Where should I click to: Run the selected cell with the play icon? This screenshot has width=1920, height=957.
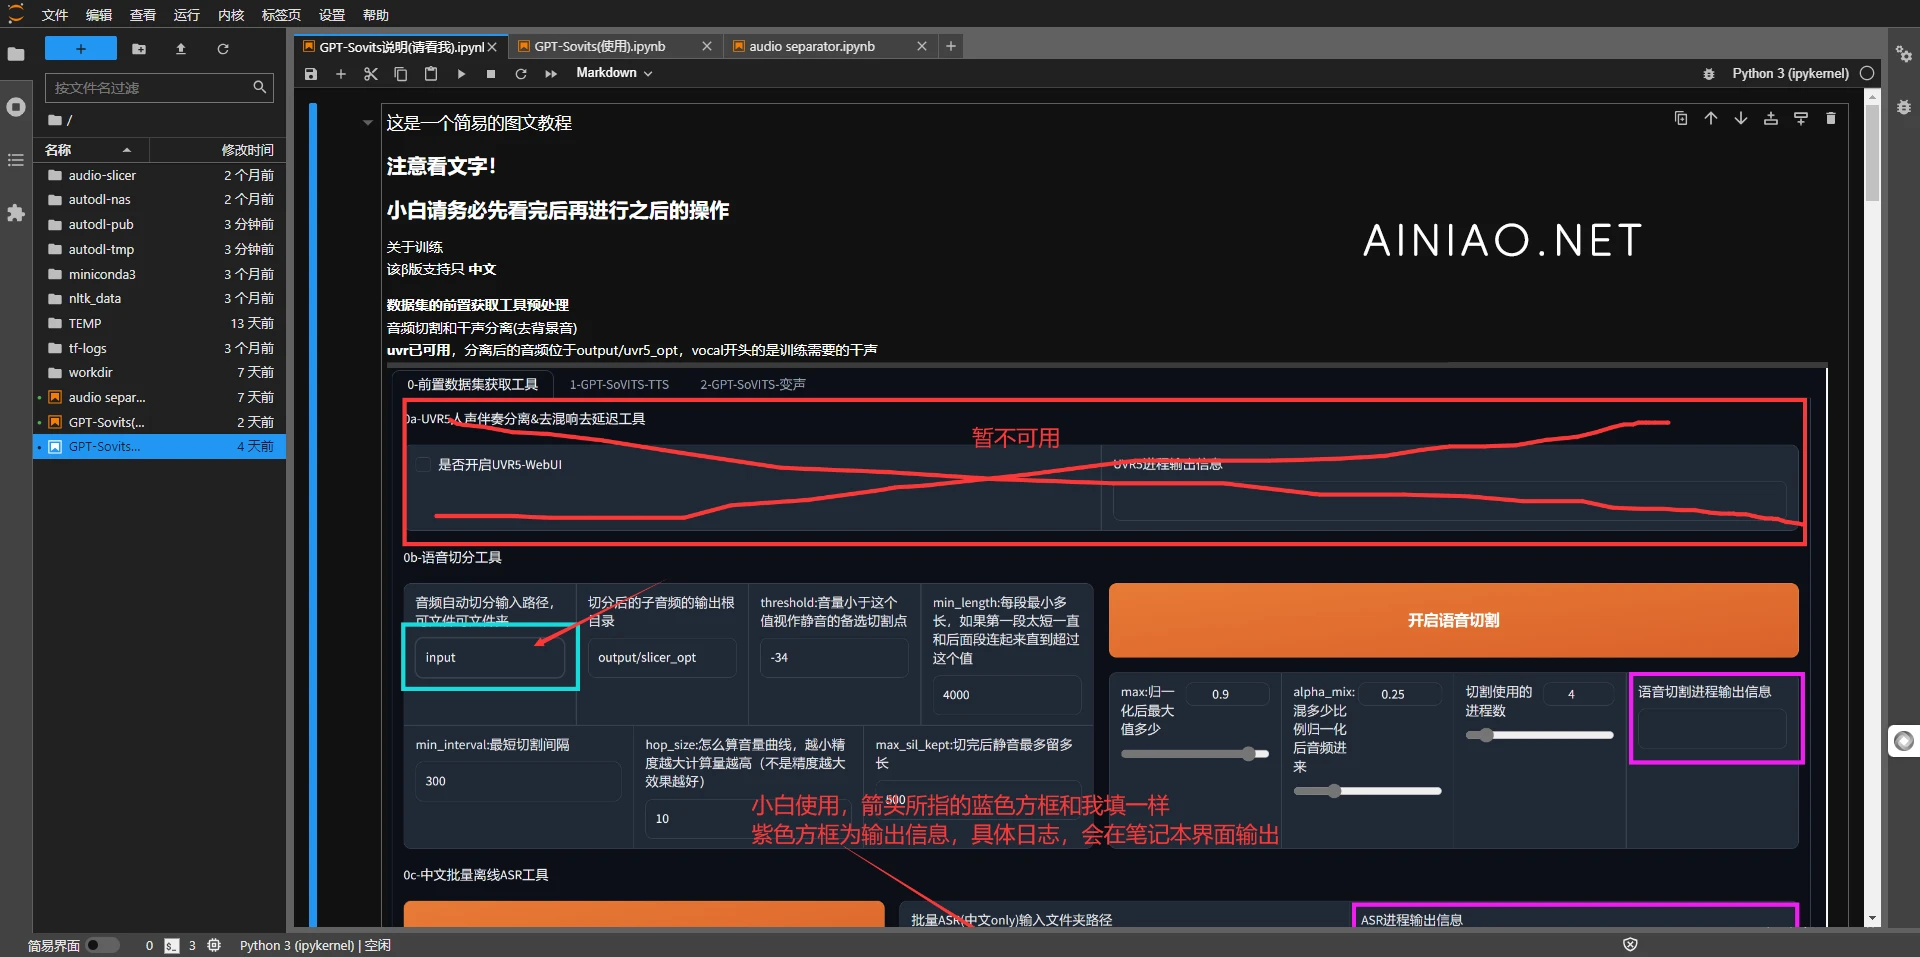(x=461, y=74)
